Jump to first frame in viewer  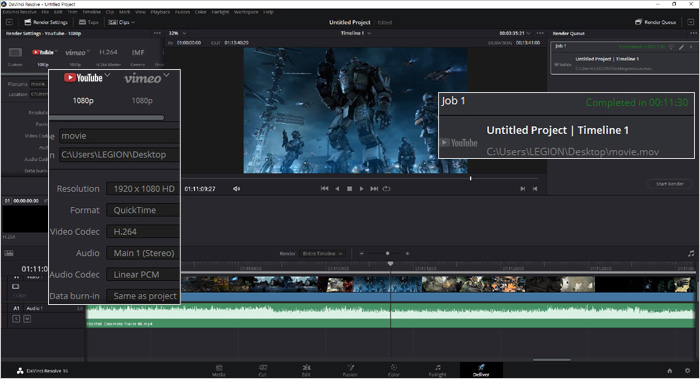[325, 189]
